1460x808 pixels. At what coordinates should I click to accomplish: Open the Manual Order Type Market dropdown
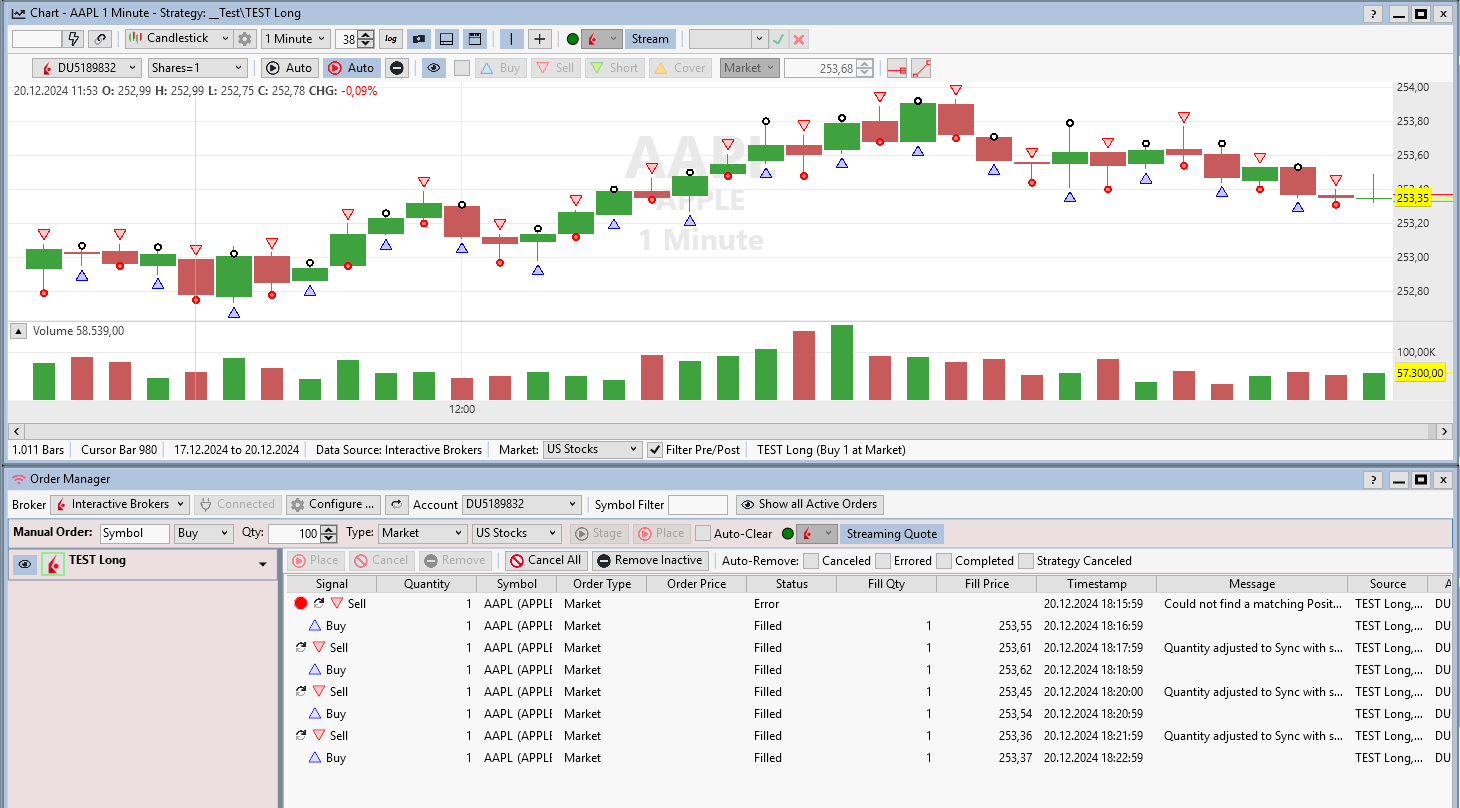point(423,534)
